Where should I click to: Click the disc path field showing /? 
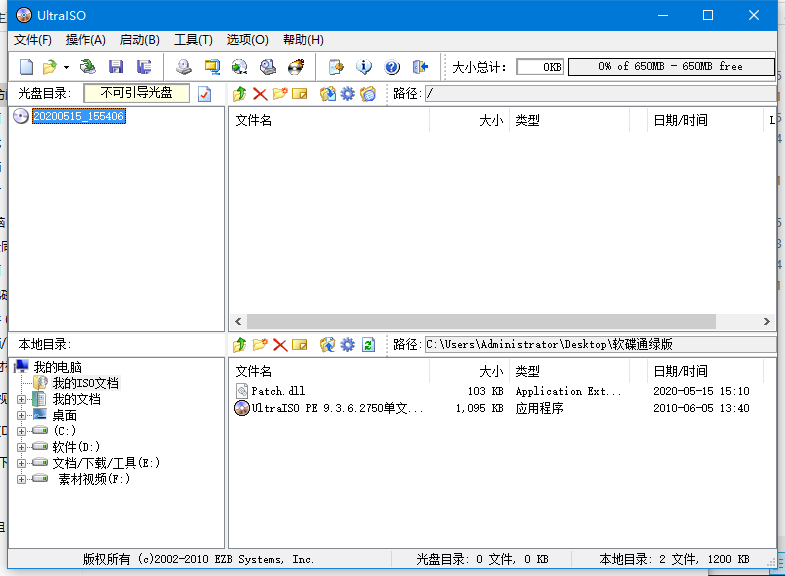pos(601,94)
